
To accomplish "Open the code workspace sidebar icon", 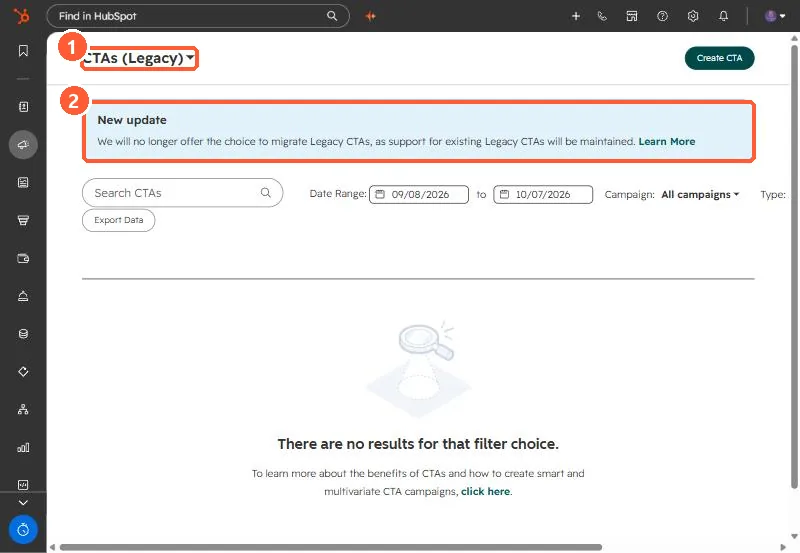I will (23, 485).
